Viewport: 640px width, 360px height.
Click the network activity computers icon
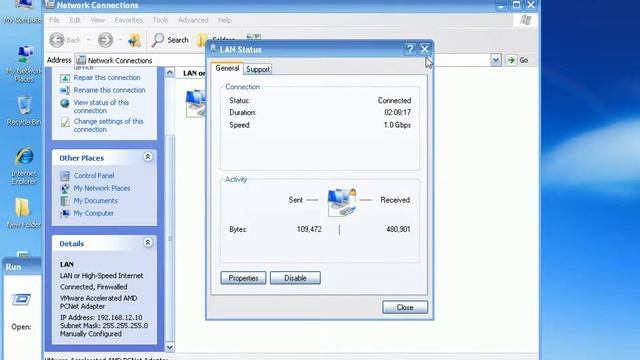pyautogui.click(x=342, y=202)
